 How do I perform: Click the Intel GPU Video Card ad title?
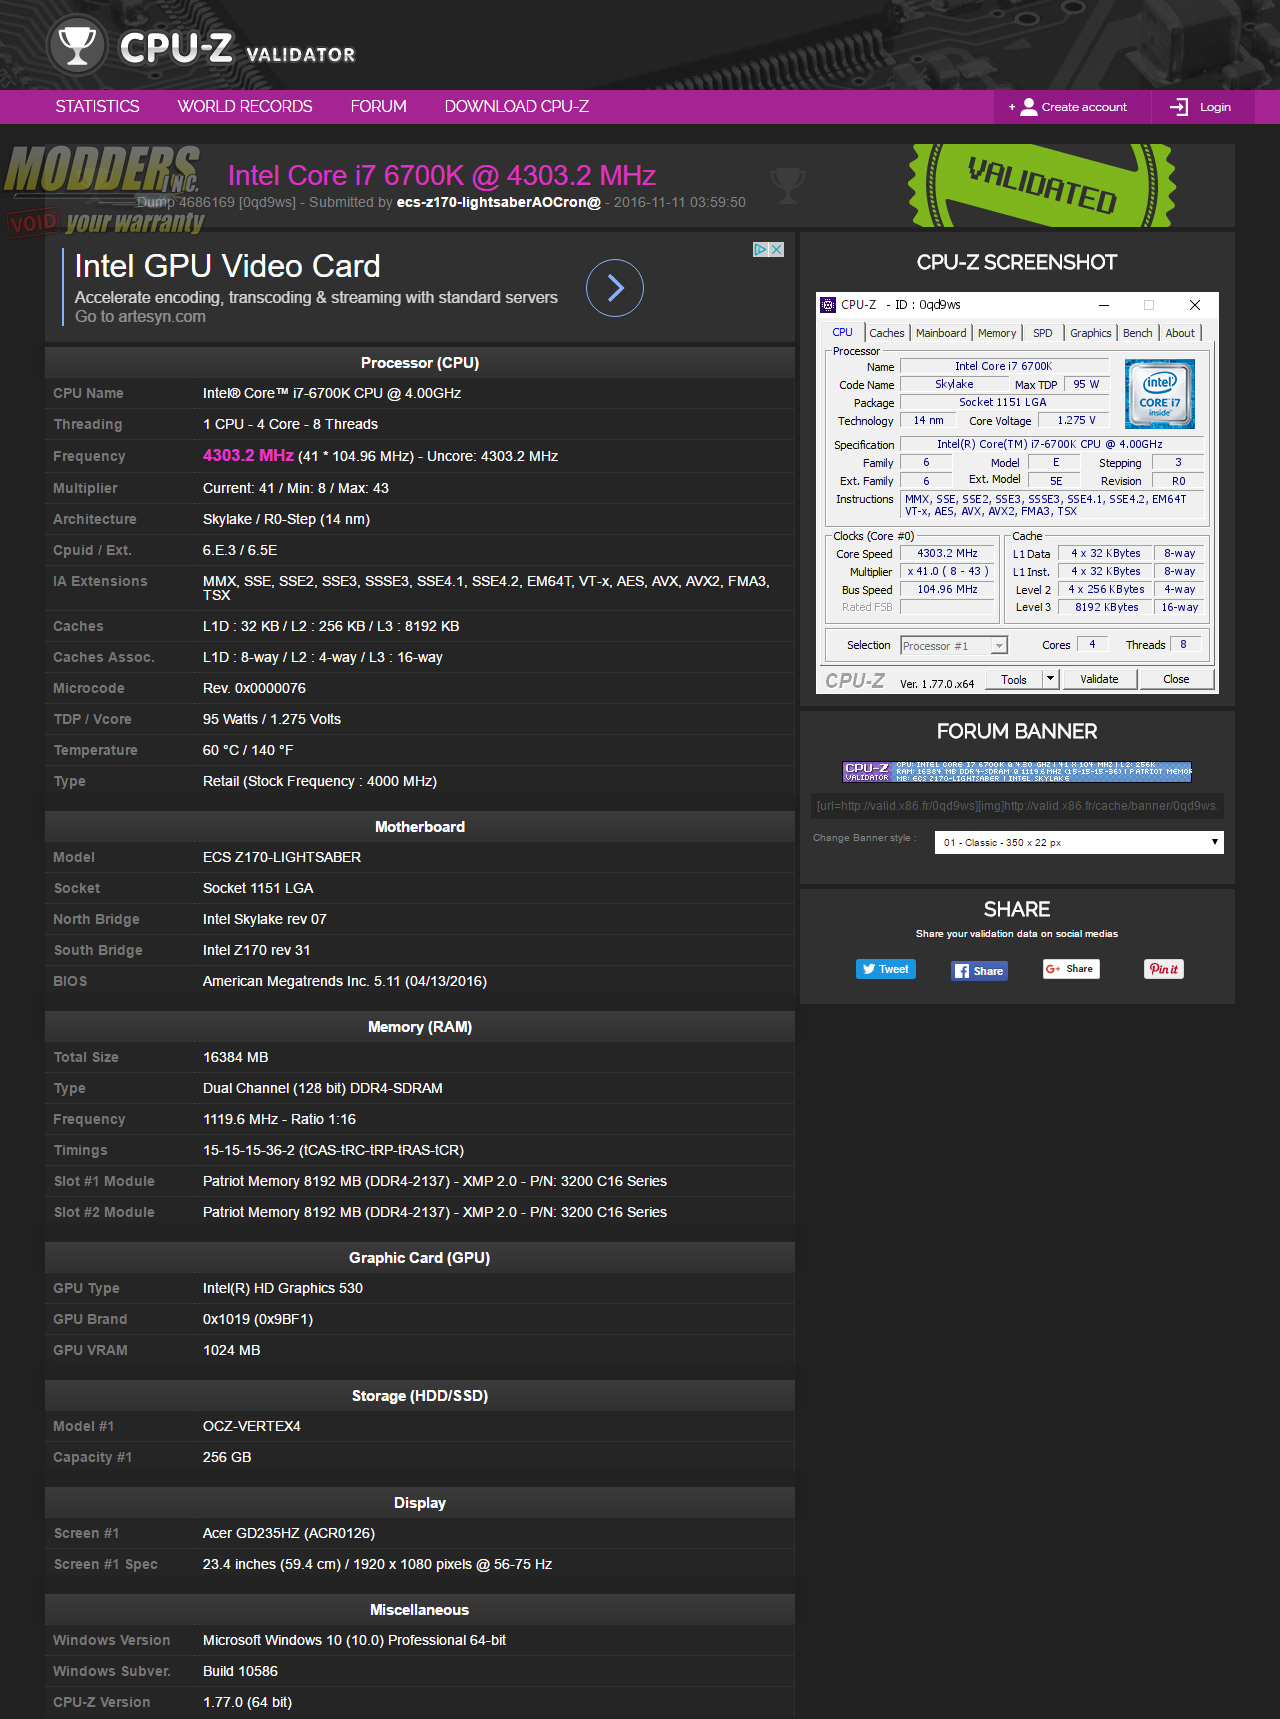click(227, 266)
